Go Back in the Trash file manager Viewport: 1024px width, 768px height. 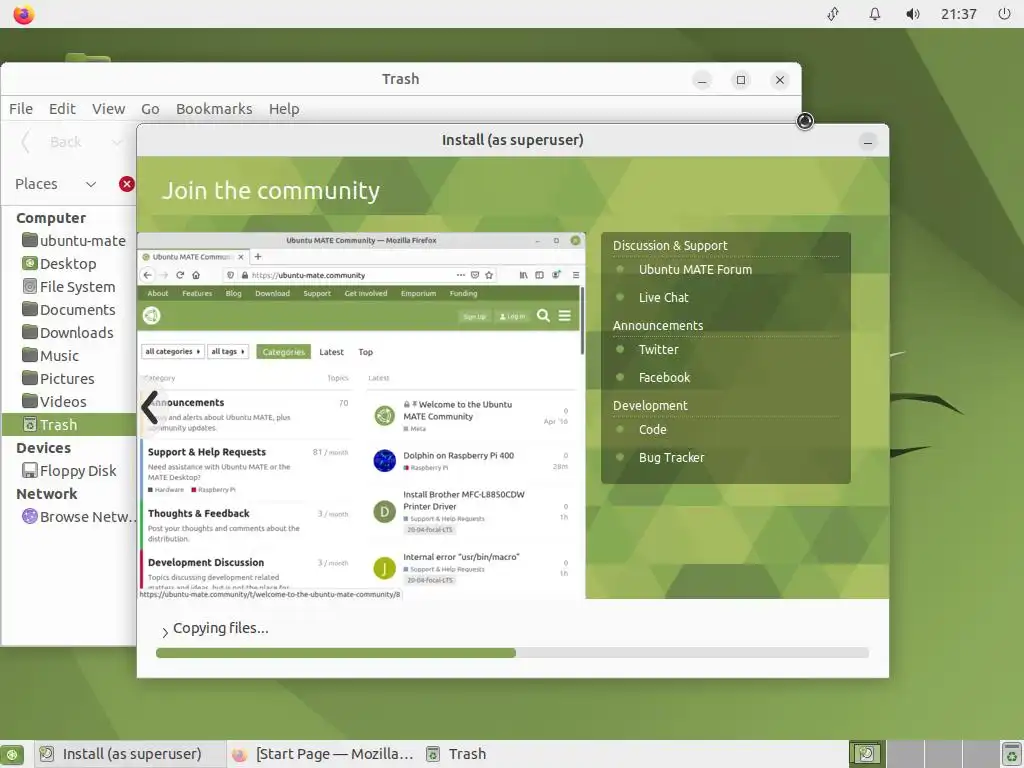point(54,142)
